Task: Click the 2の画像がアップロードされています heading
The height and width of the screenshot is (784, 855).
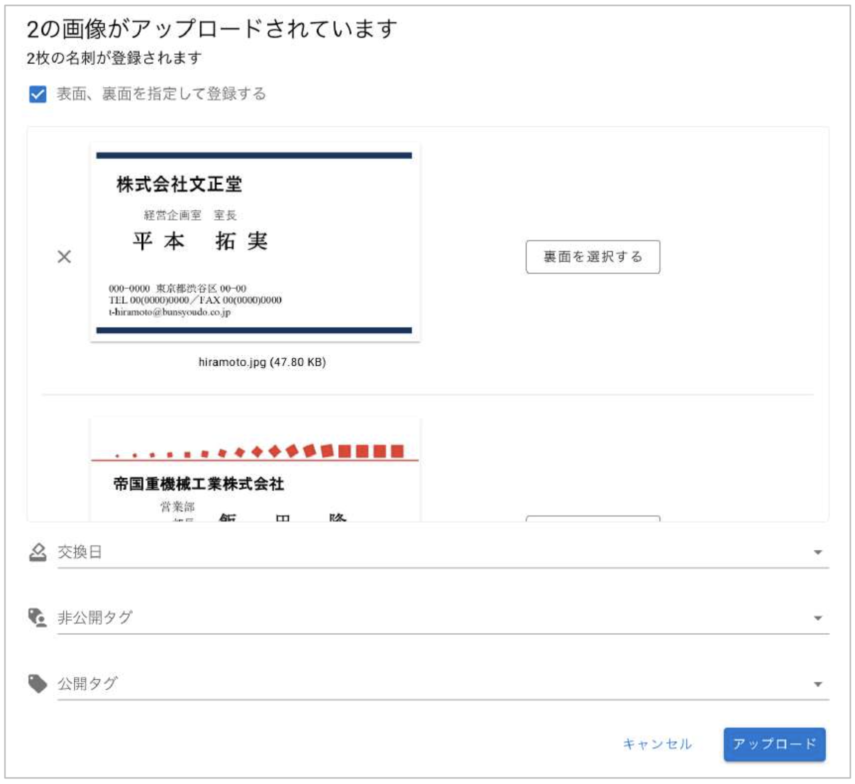Action: [212, 29]
